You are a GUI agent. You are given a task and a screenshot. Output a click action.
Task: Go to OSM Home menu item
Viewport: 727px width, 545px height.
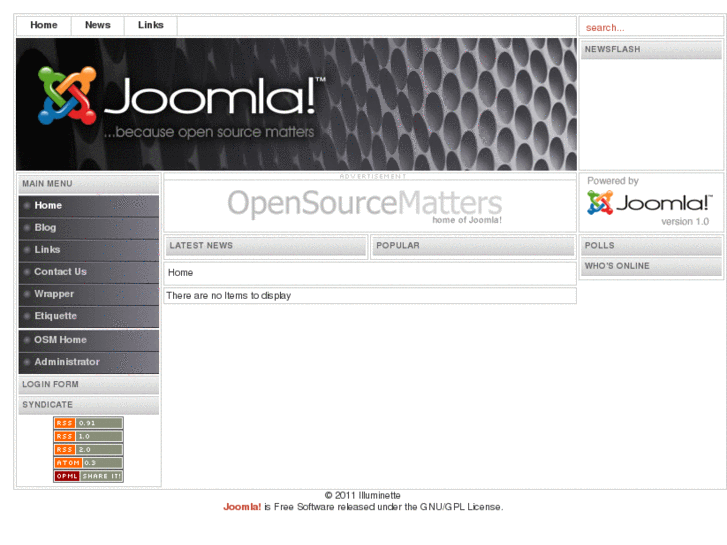[89, 340]
